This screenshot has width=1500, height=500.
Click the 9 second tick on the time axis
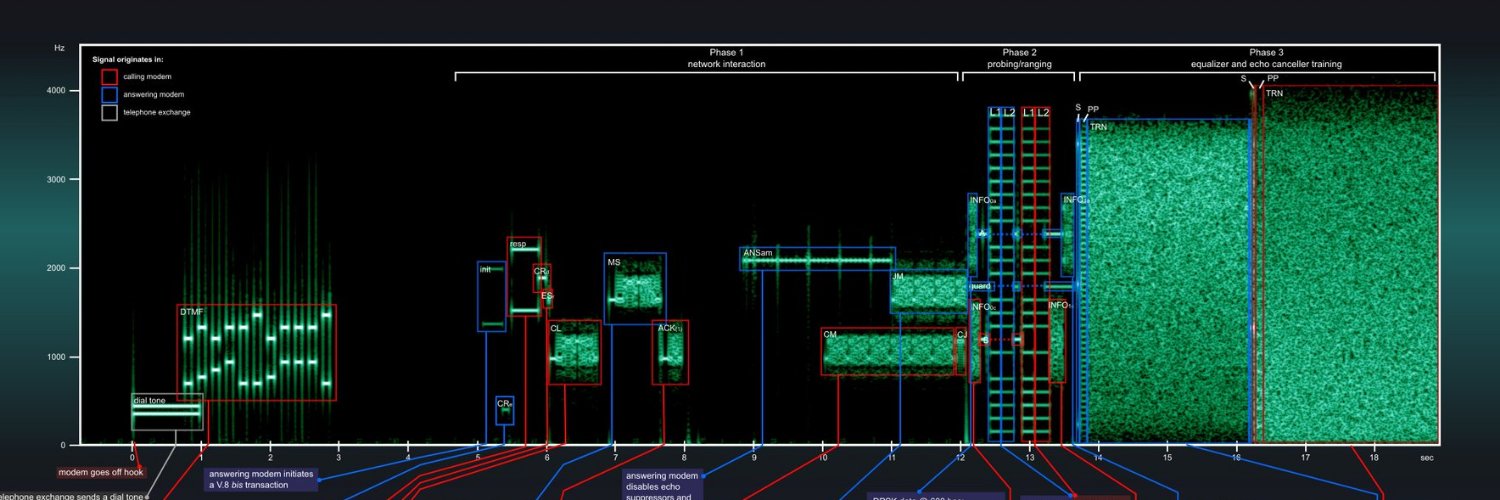(x=753, y=457)
